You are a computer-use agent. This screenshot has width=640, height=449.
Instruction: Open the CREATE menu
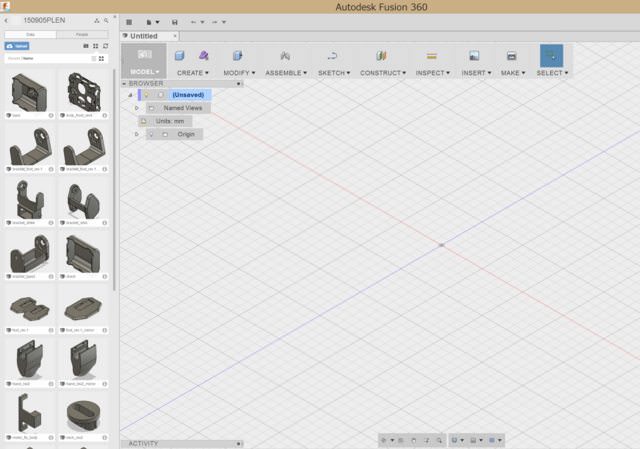(193, 73)
